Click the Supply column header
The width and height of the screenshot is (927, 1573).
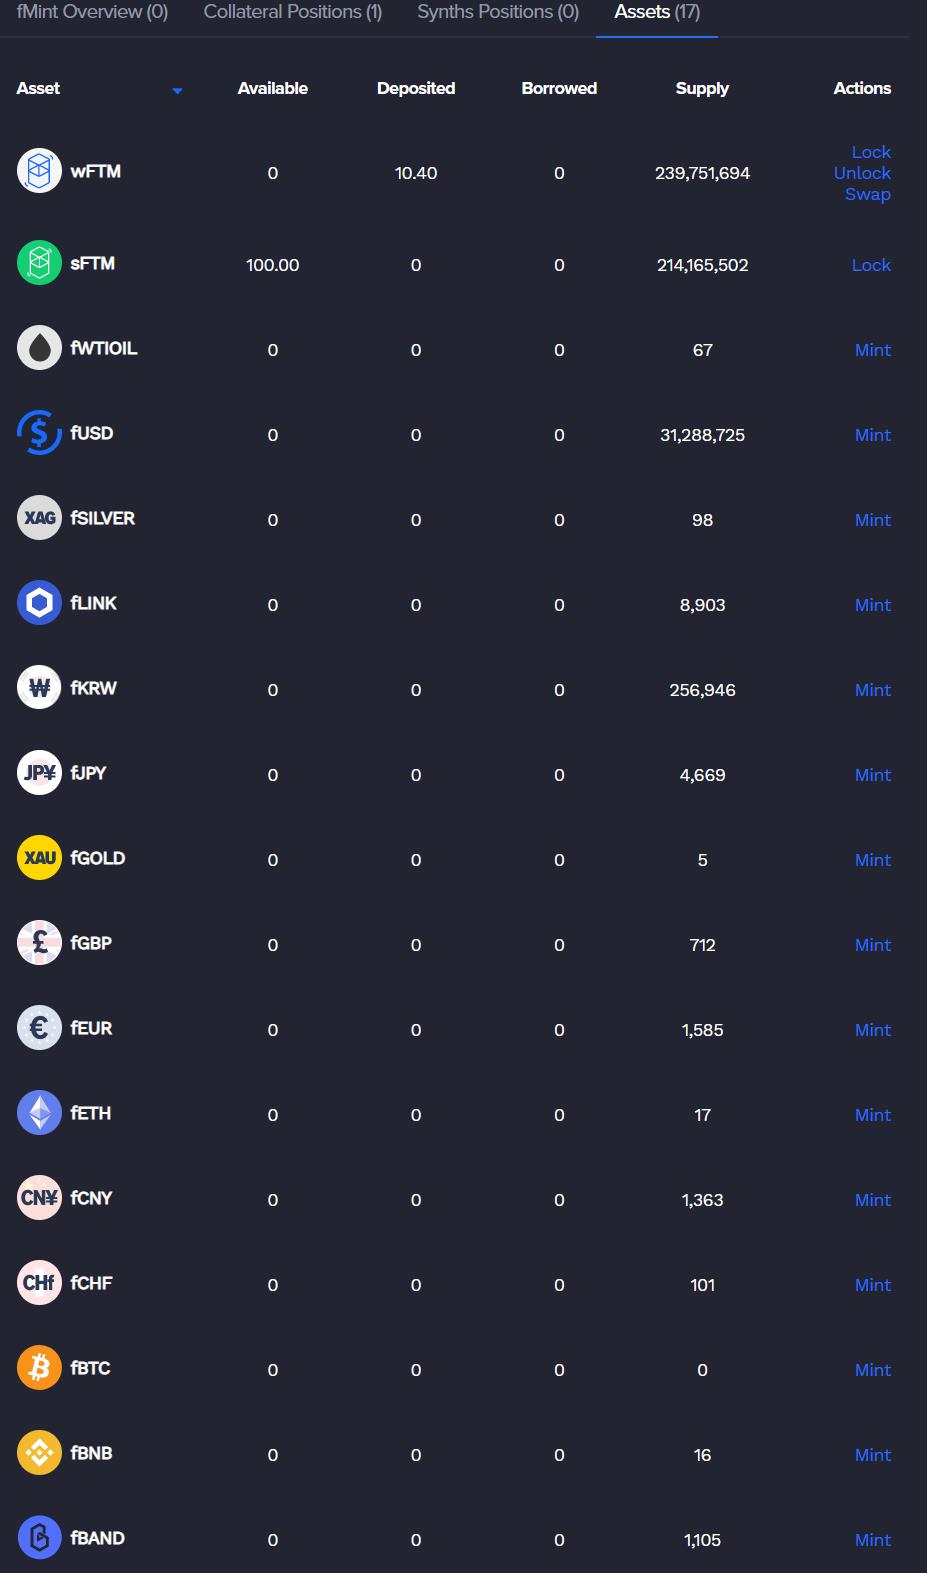[702, 88]
